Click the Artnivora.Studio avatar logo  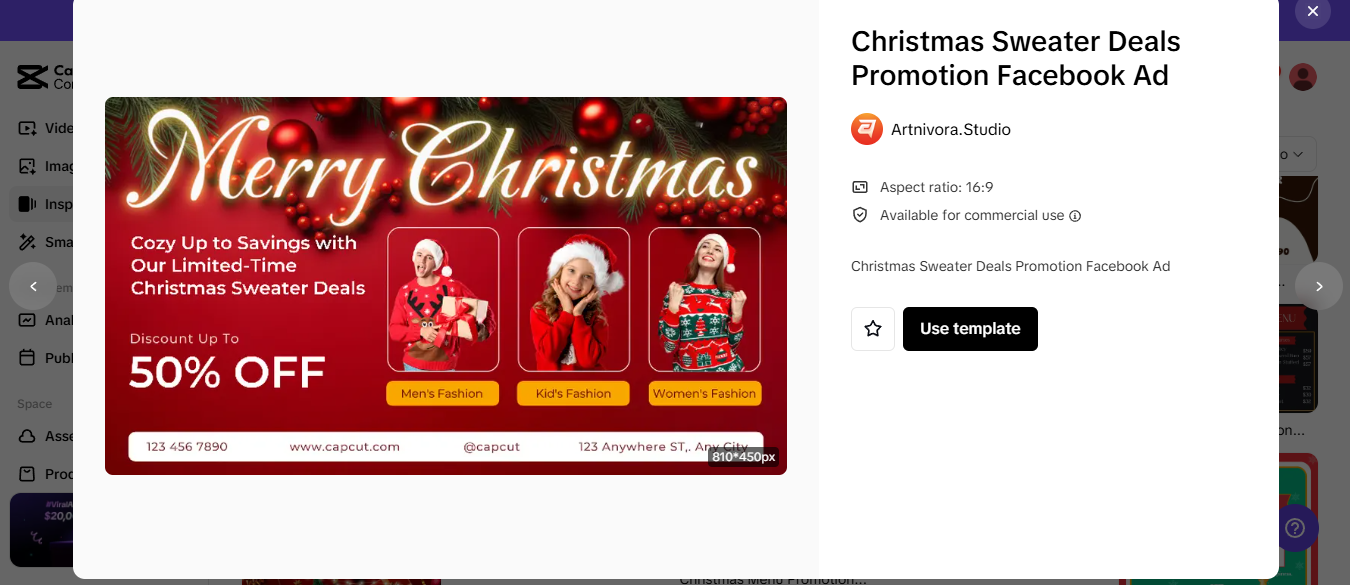tap(867, 129)
